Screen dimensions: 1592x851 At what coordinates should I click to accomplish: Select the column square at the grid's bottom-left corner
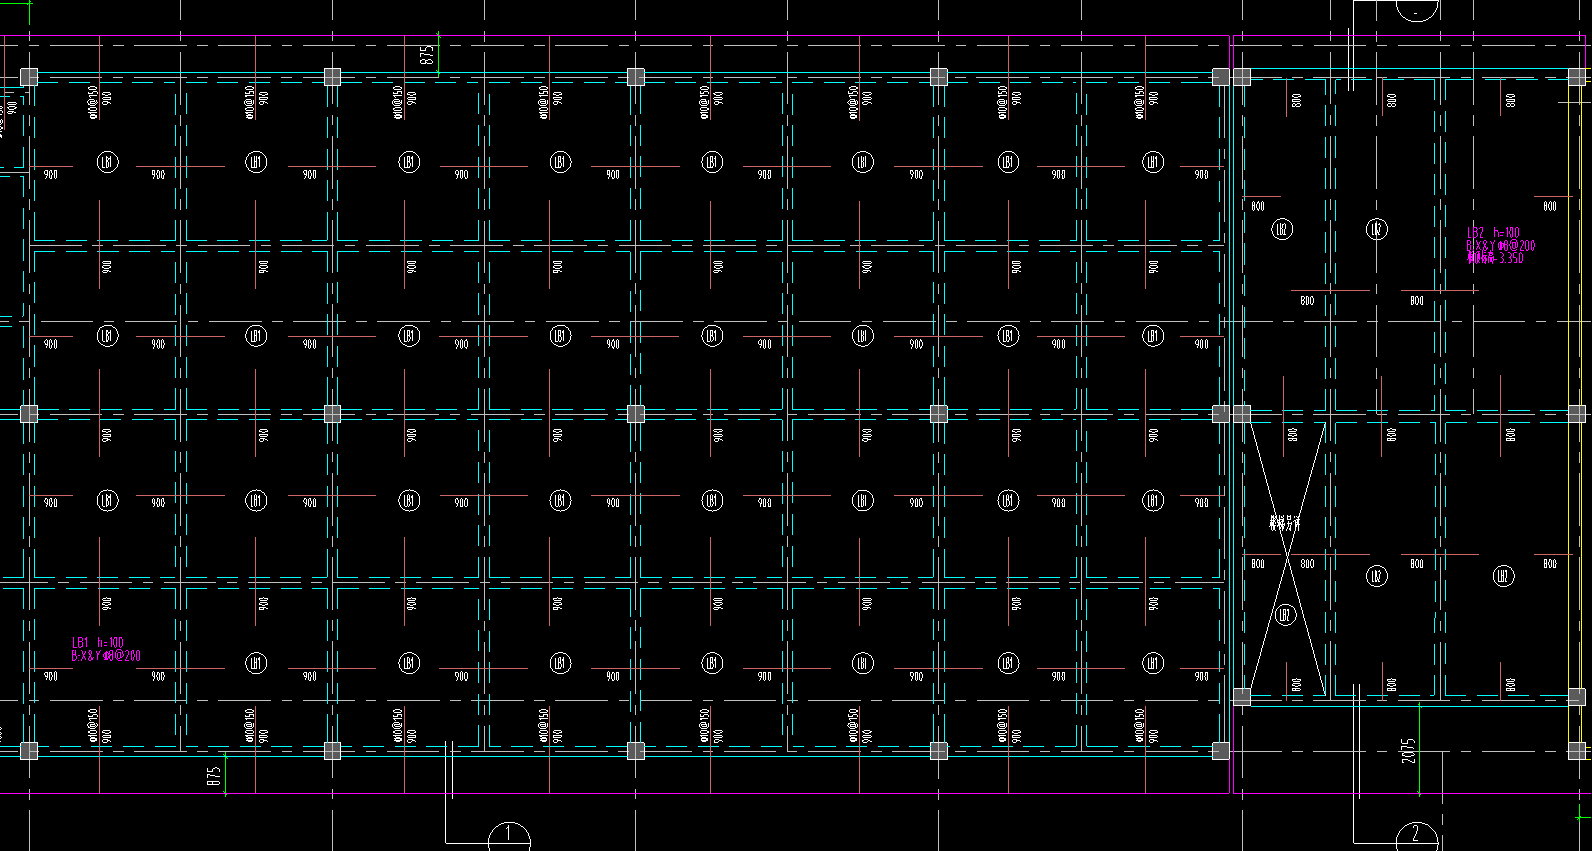pyautogui.click(x=29, y=751)
